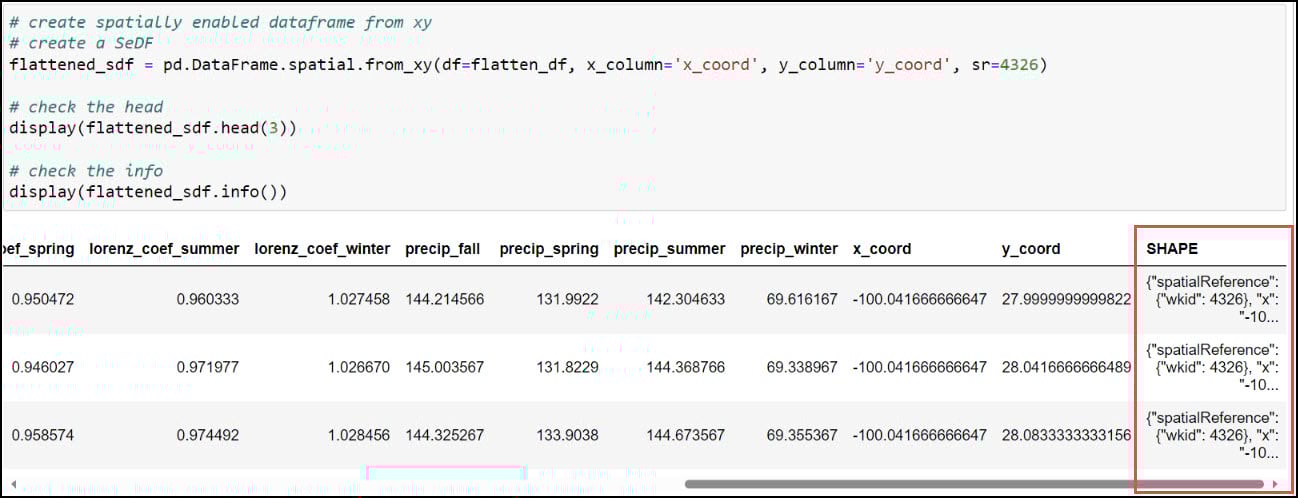Click the x_coord column header
The height and width of the screenshot is (498, 1298).
[x=881, y=249]
